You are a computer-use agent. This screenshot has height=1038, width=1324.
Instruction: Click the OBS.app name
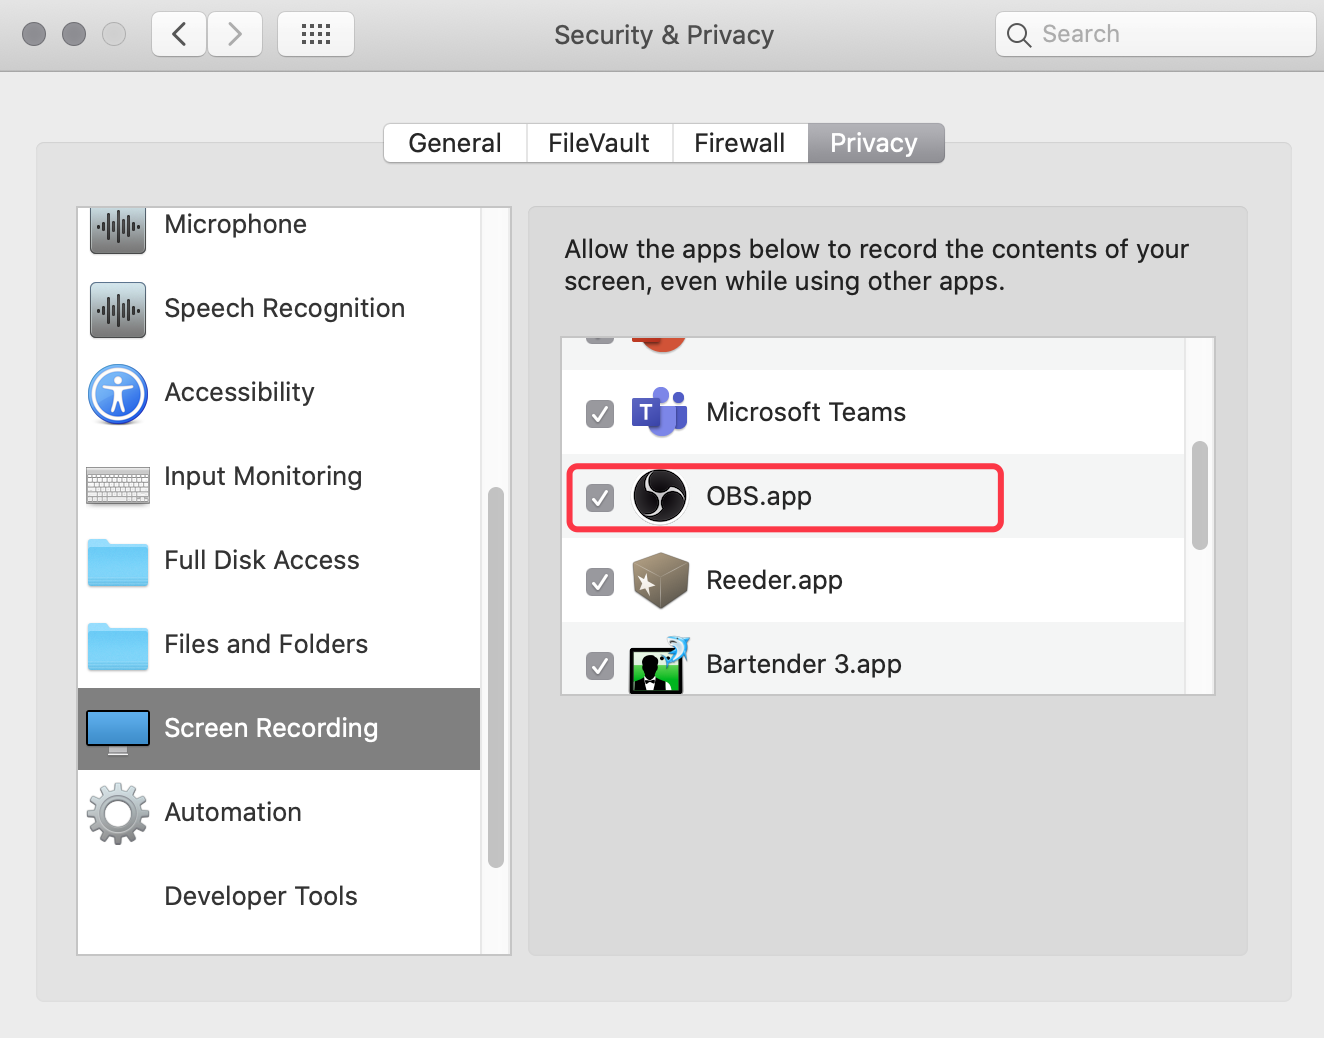point(759,496)
